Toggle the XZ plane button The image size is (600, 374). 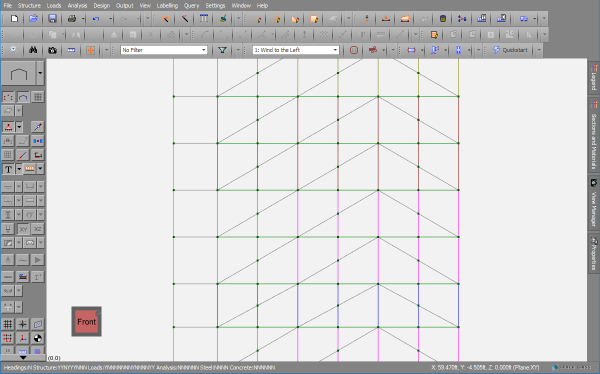[38, 229]
